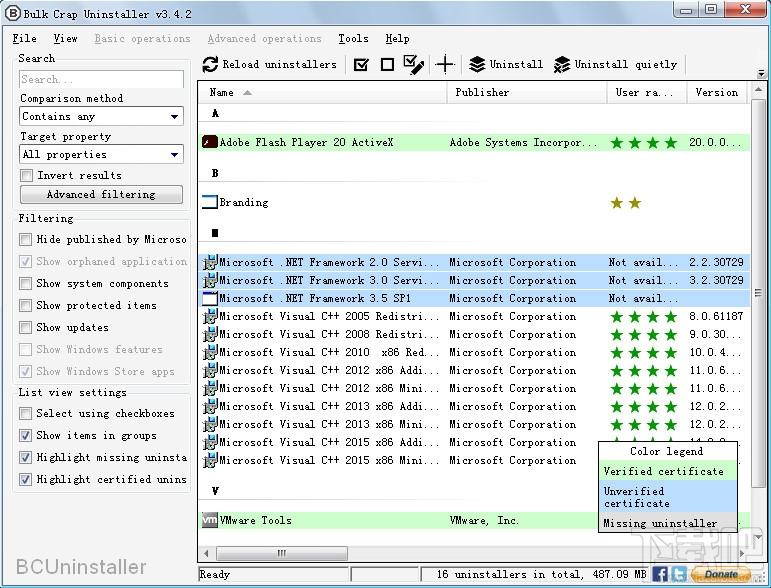Enable the Invert results checkbox
This screenshot has height=588, width=771.
27,176
